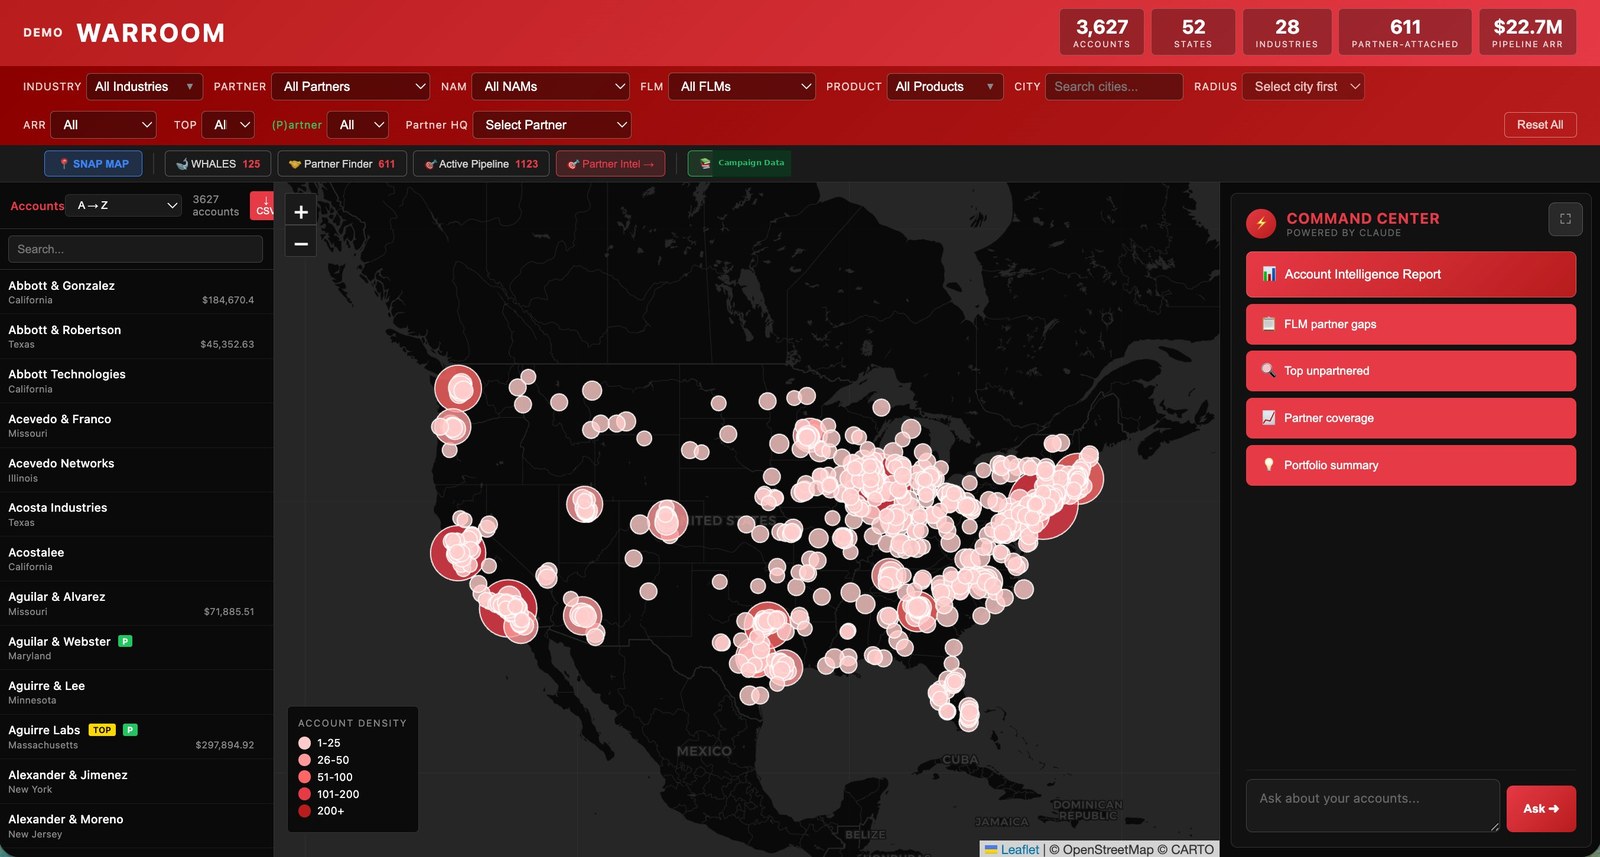
Task: Click the Ask button
Action: (x=1541, y=808)
